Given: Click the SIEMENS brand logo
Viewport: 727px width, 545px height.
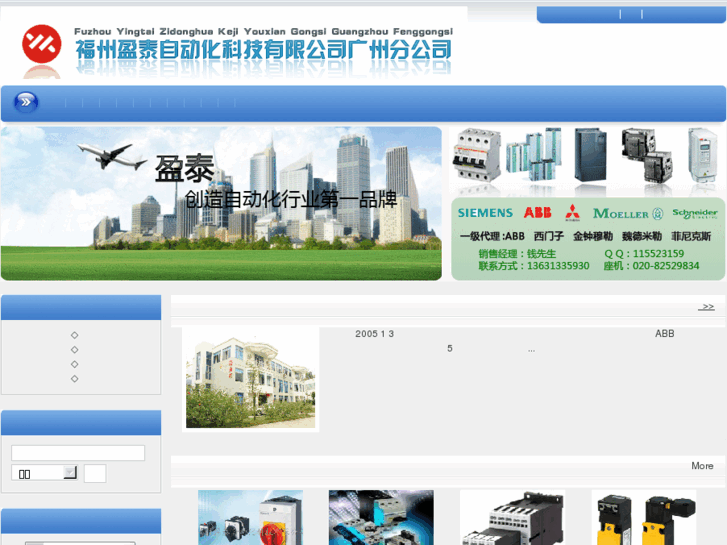Looking at the screenshot, I should pos(485,213).
